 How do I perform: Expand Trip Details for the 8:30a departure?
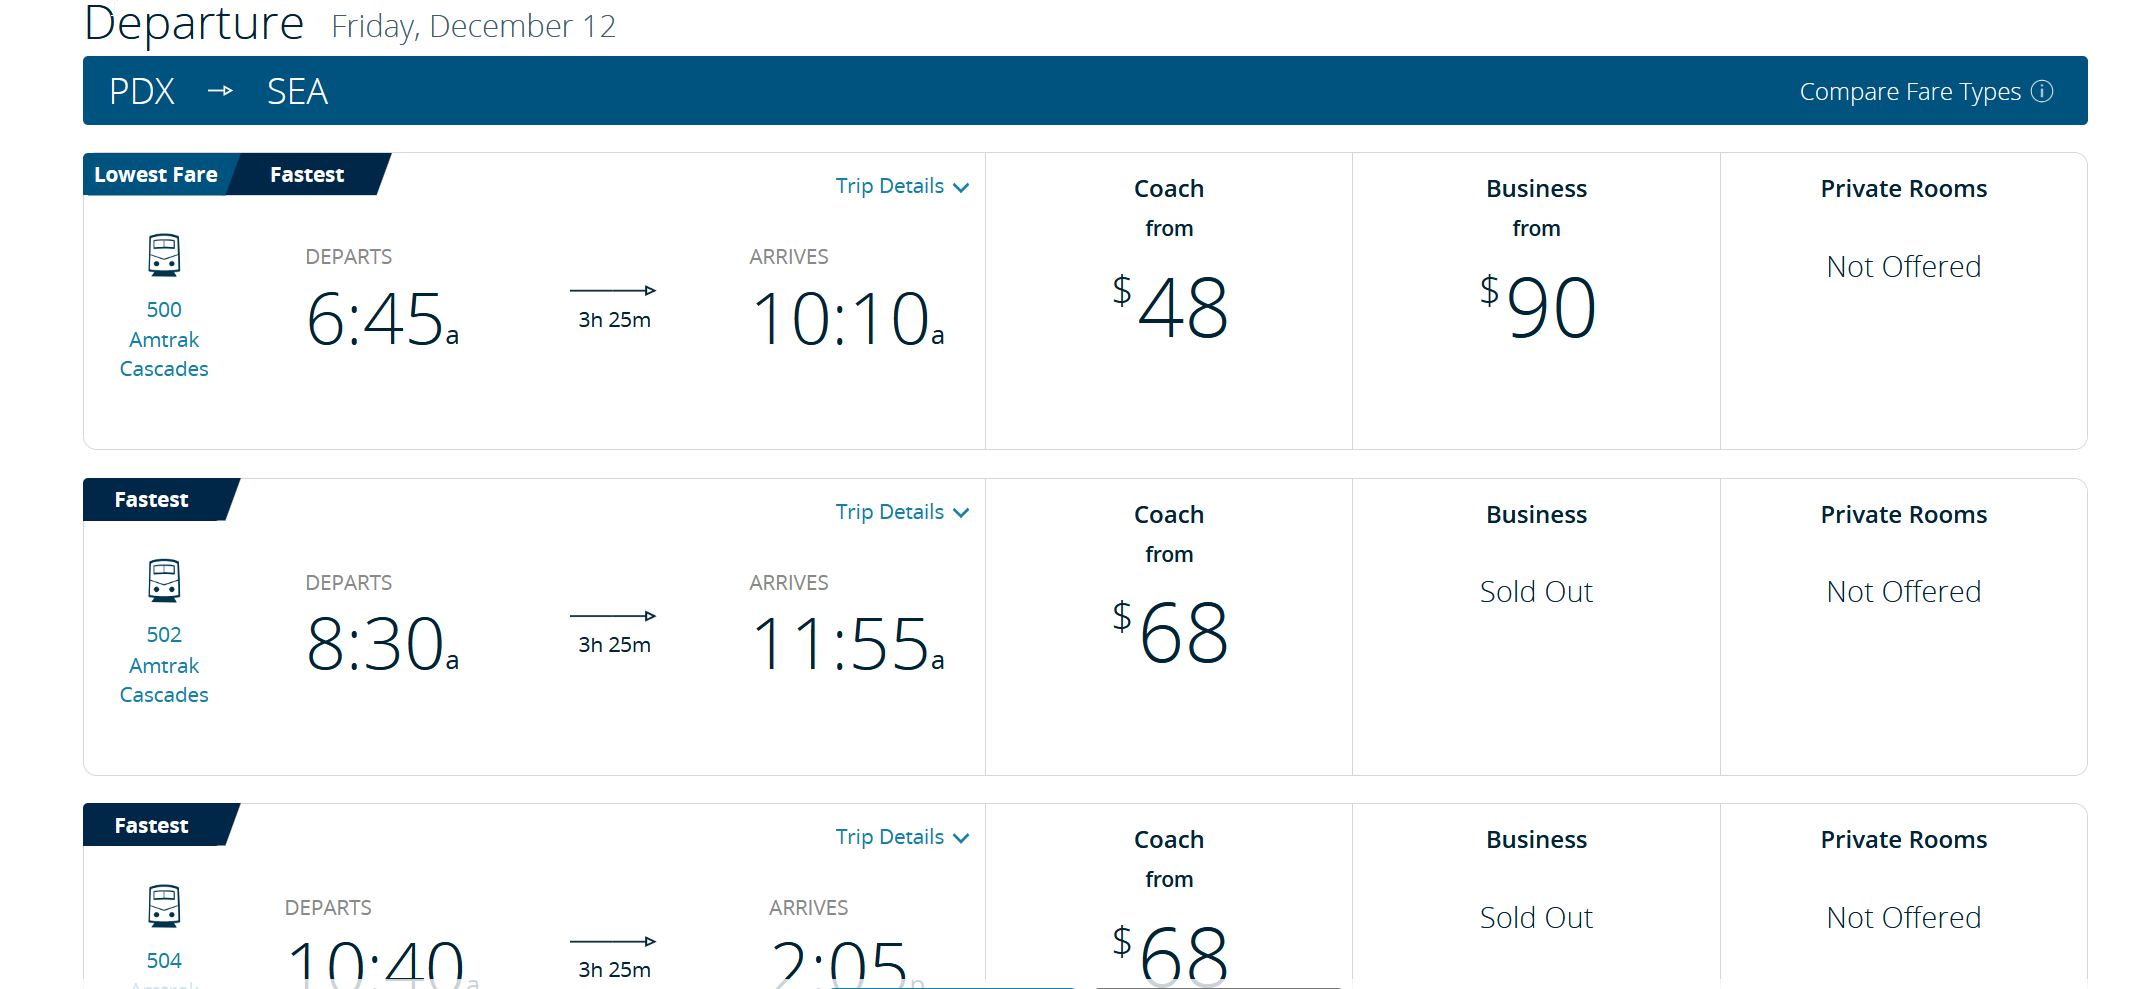(901, 512)
